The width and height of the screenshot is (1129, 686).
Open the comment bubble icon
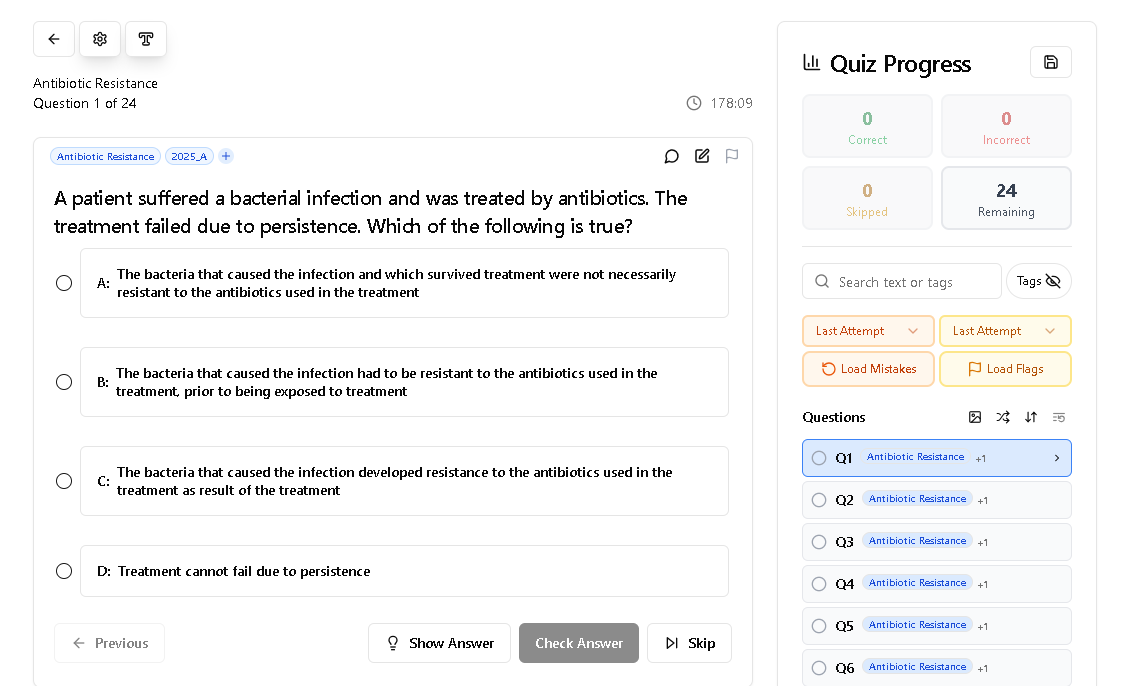[x=672, y=156]
